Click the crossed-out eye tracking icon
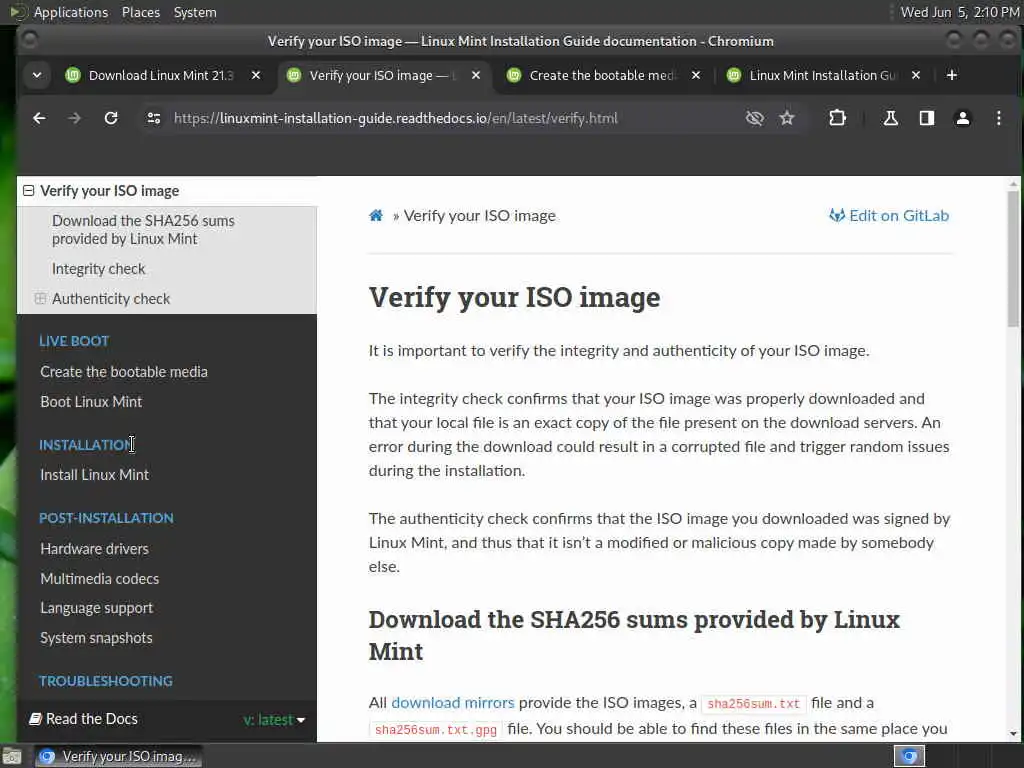 754,118
